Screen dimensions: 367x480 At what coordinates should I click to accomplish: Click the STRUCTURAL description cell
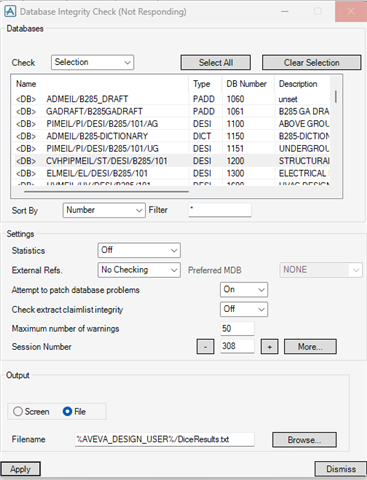(x=304, y=161)
